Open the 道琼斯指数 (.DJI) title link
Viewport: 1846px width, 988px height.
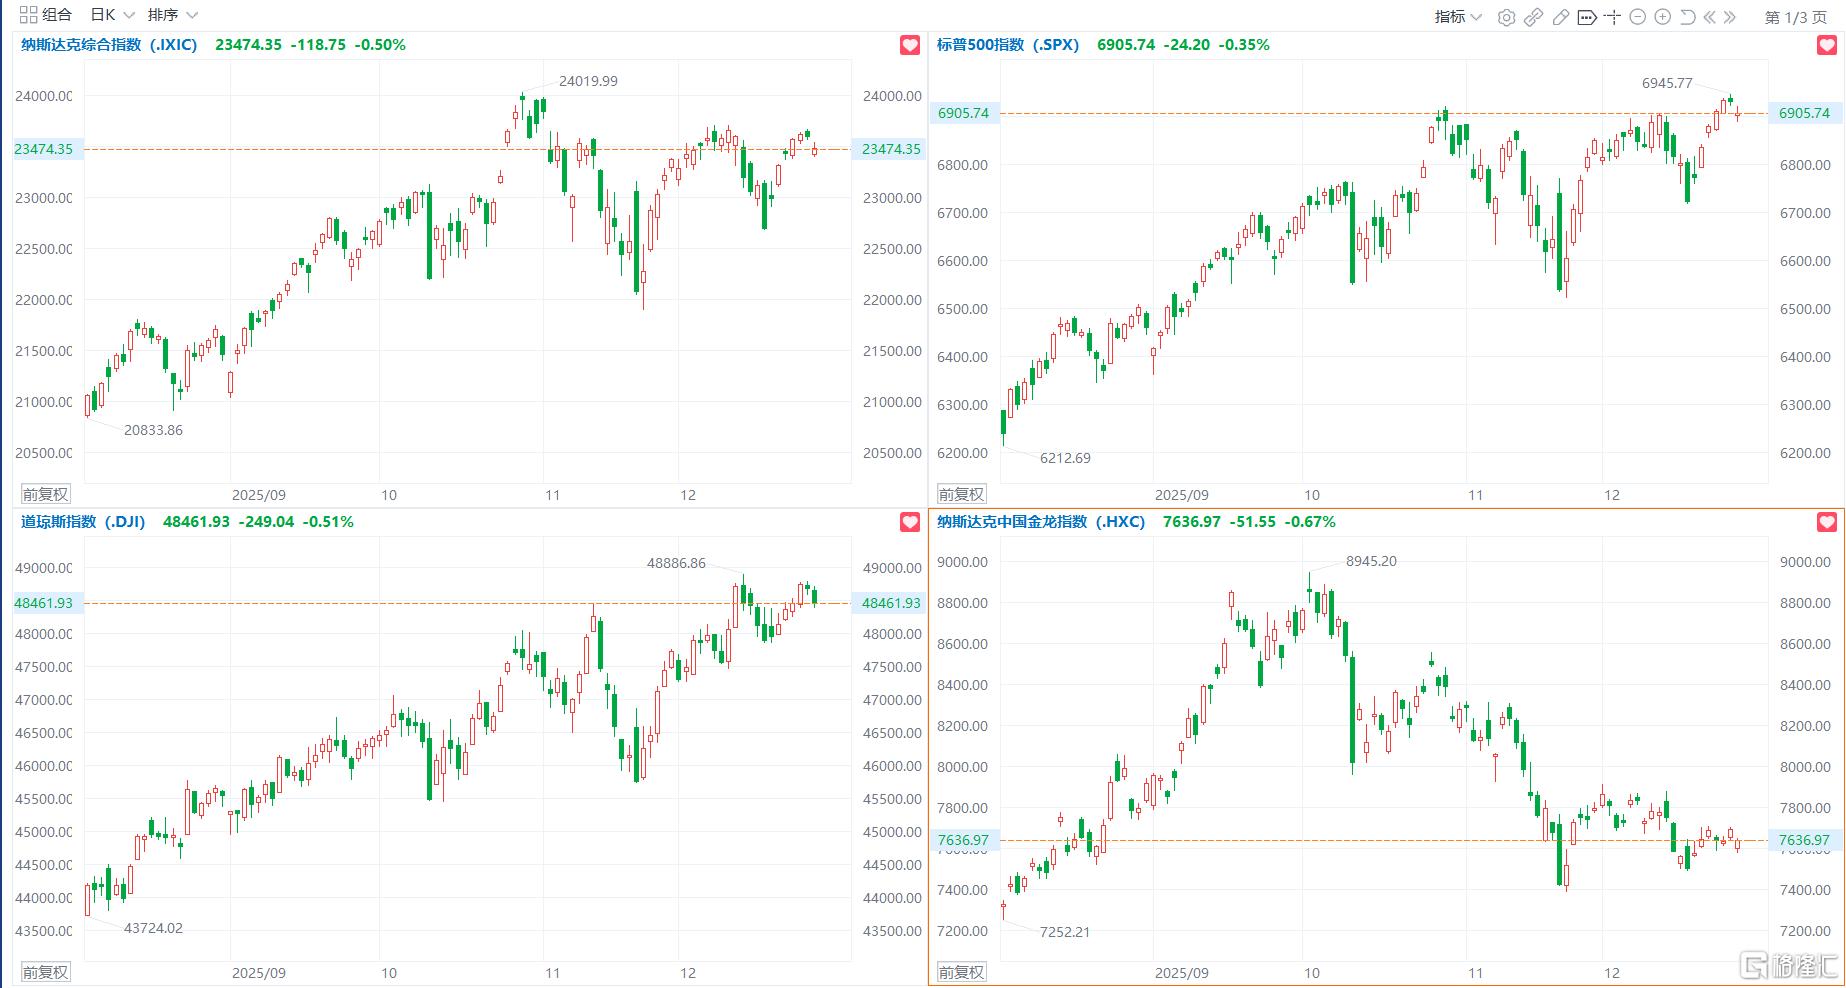(x=83, y=522)
